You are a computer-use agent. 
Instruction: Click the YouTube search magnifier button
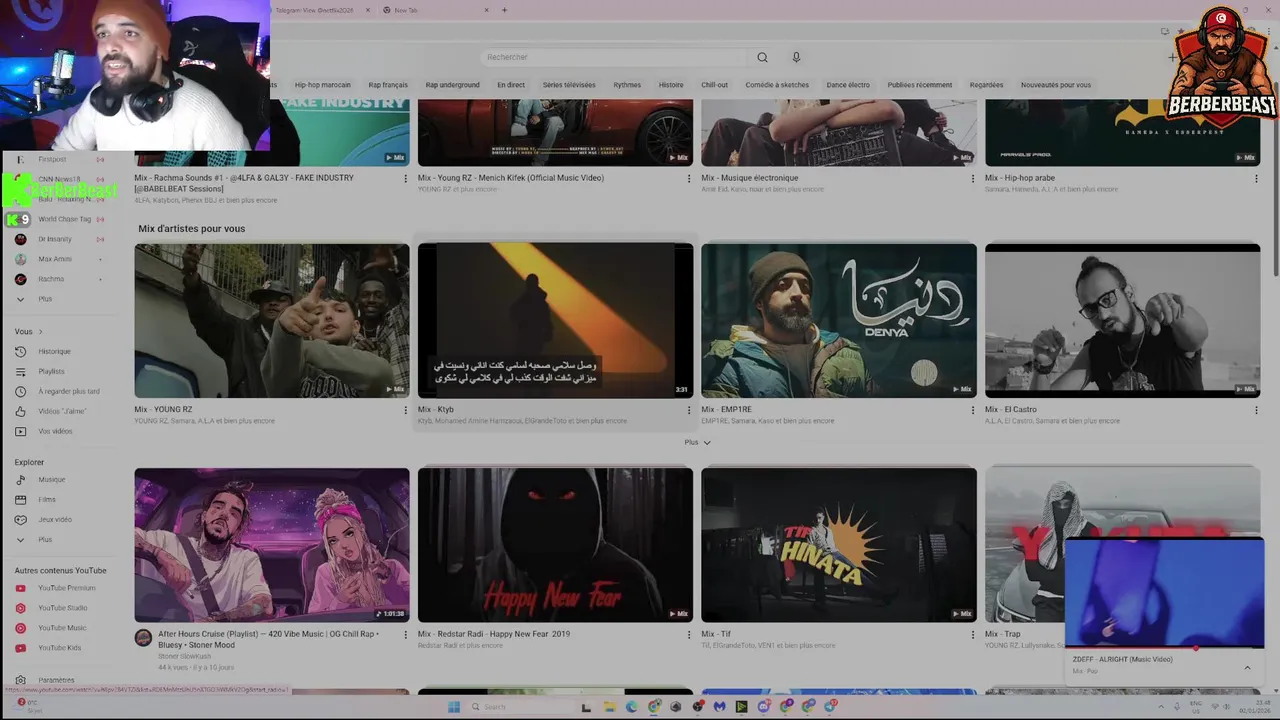[x=762, y=57]
